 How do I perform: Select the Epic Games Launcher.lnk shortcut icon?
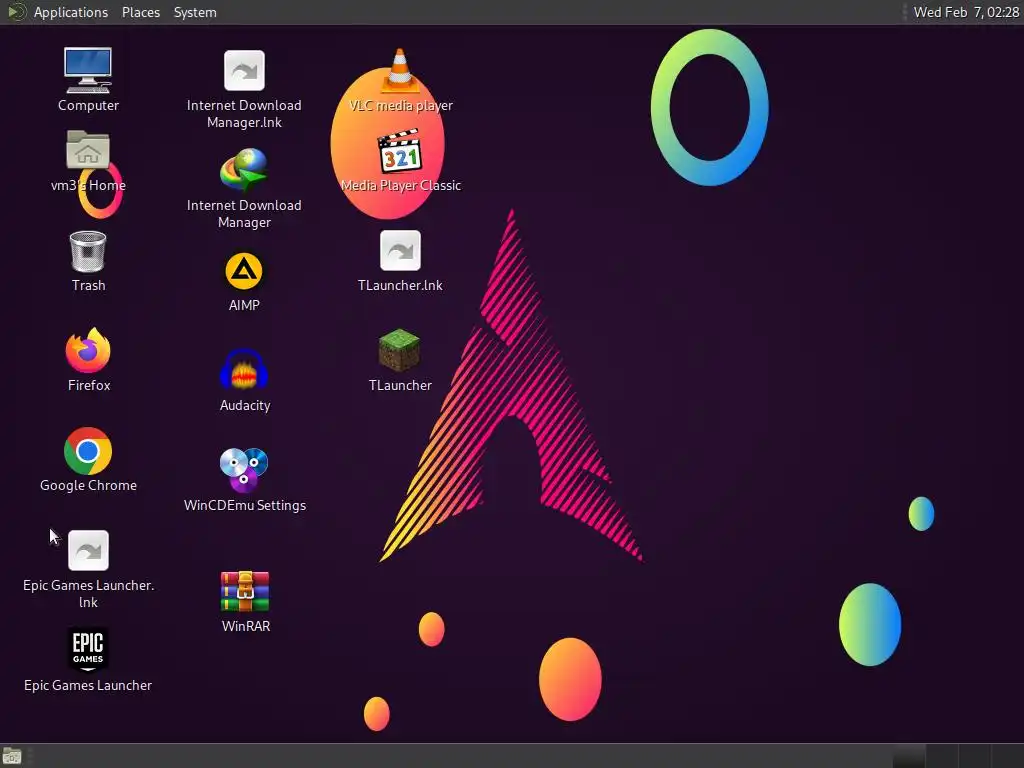point(88,550)
